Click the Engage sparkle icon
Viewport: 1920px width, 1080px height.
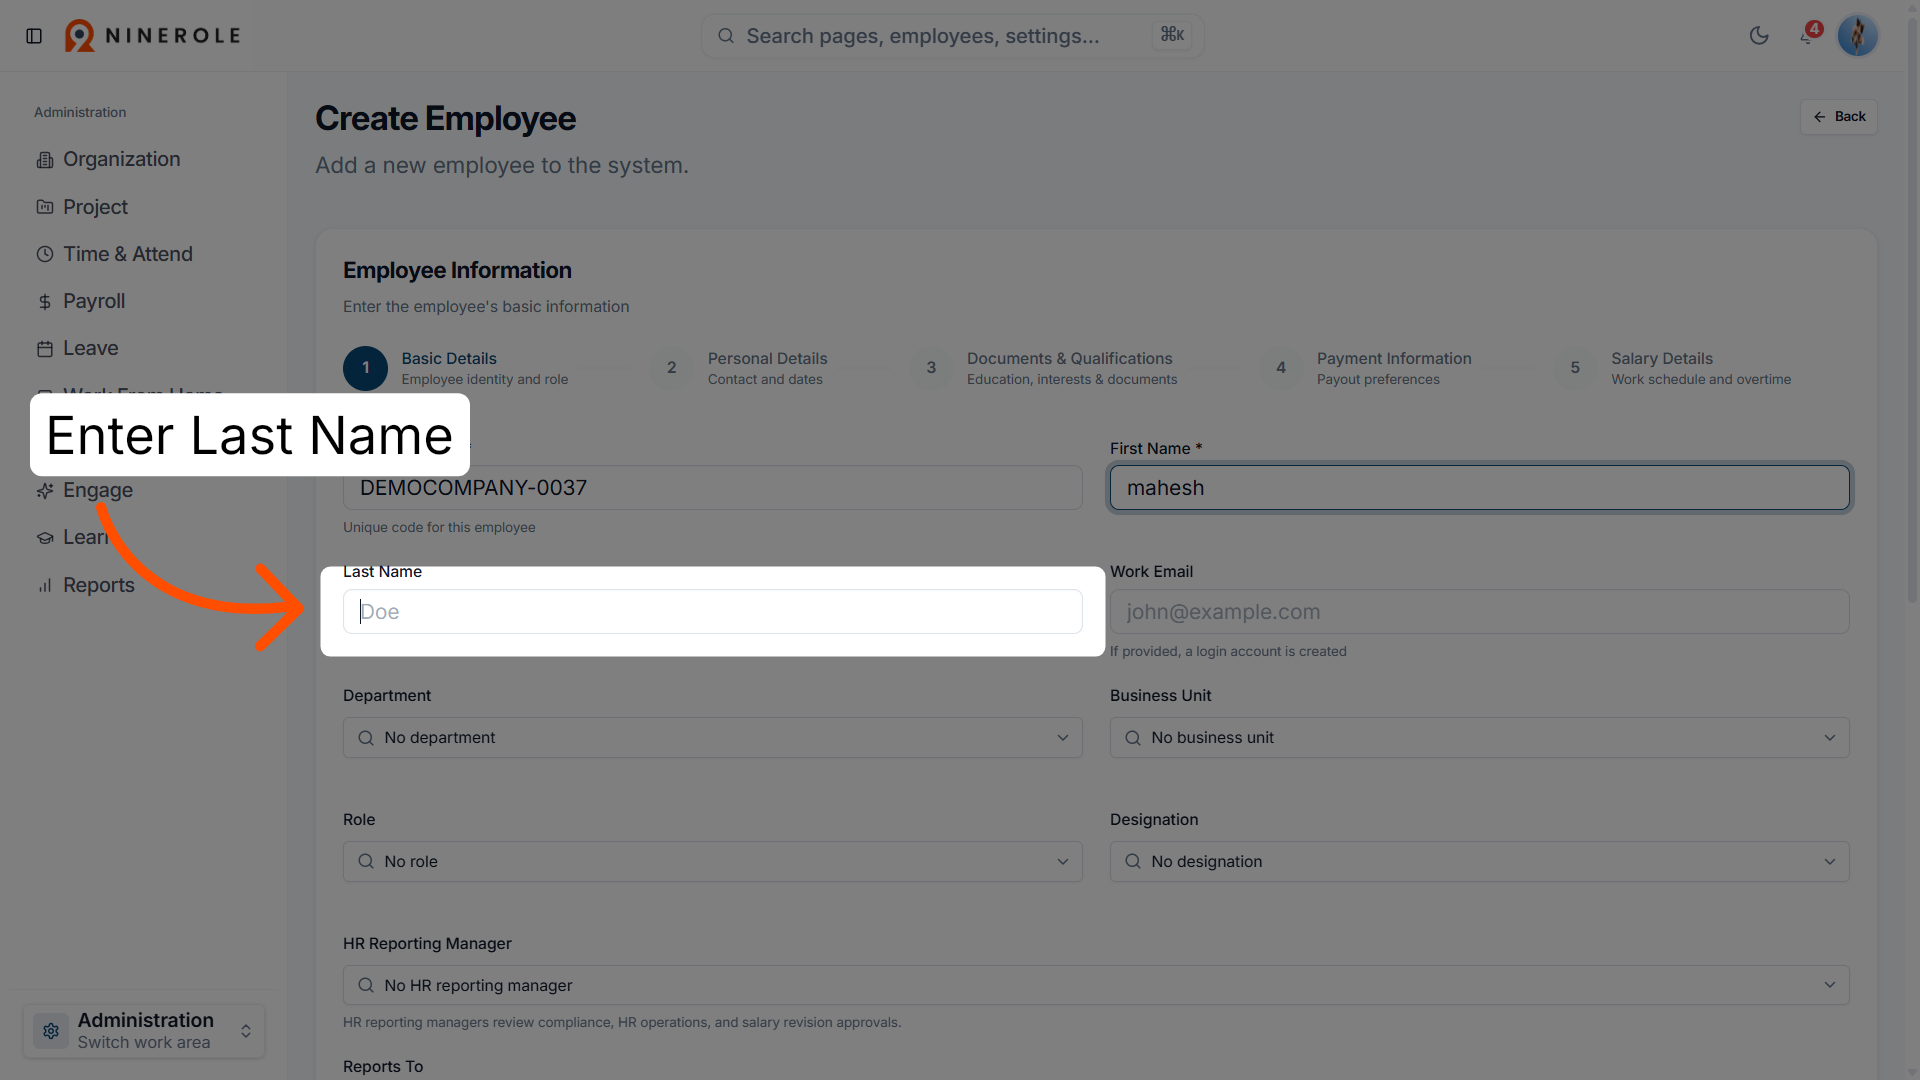[x=45, y=491]
